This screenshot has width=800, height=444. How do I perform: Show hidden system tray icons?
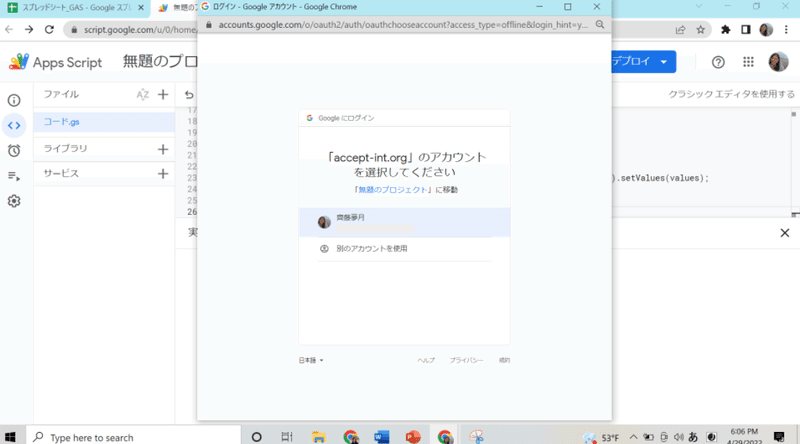[633, 437]
